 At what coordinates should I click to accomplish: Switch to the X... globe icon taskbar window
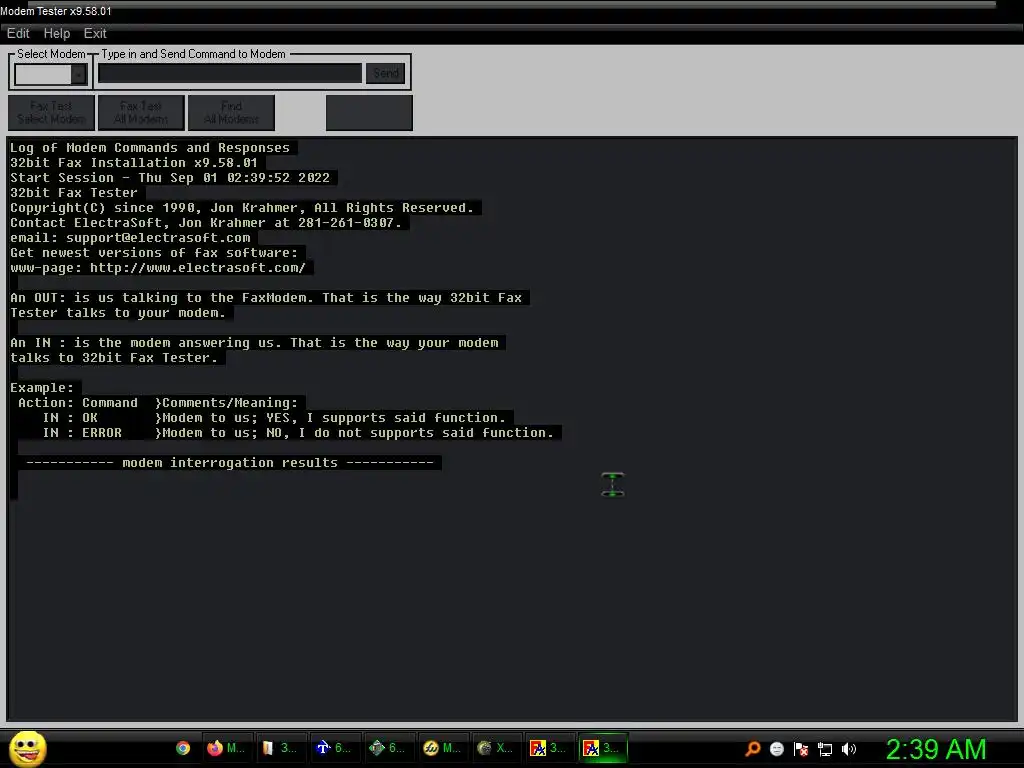(x=495, y=748)
